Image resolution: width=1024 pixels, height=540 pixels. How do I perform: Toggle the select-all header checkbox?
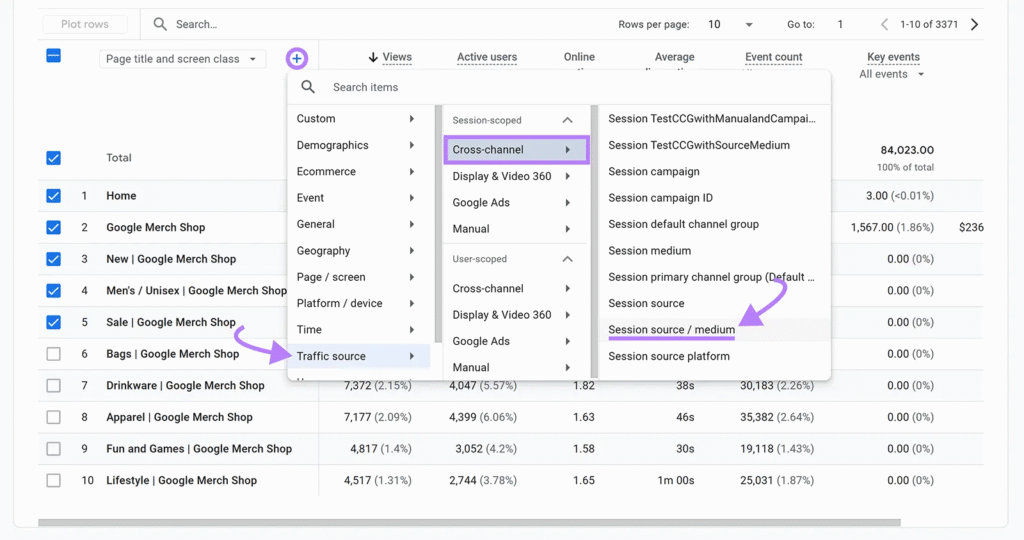tap(54, 56)
